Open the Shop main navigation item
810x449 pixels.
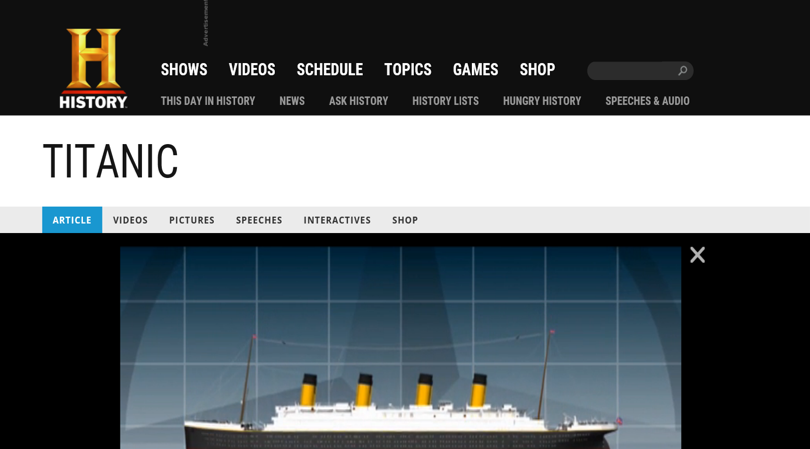pyautogui.click(x=537, y=70)
